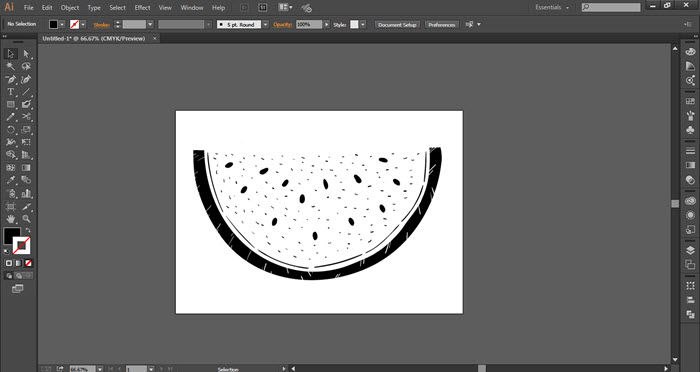
Task: Click the Preferences button
Action: [x=442, y=25]
